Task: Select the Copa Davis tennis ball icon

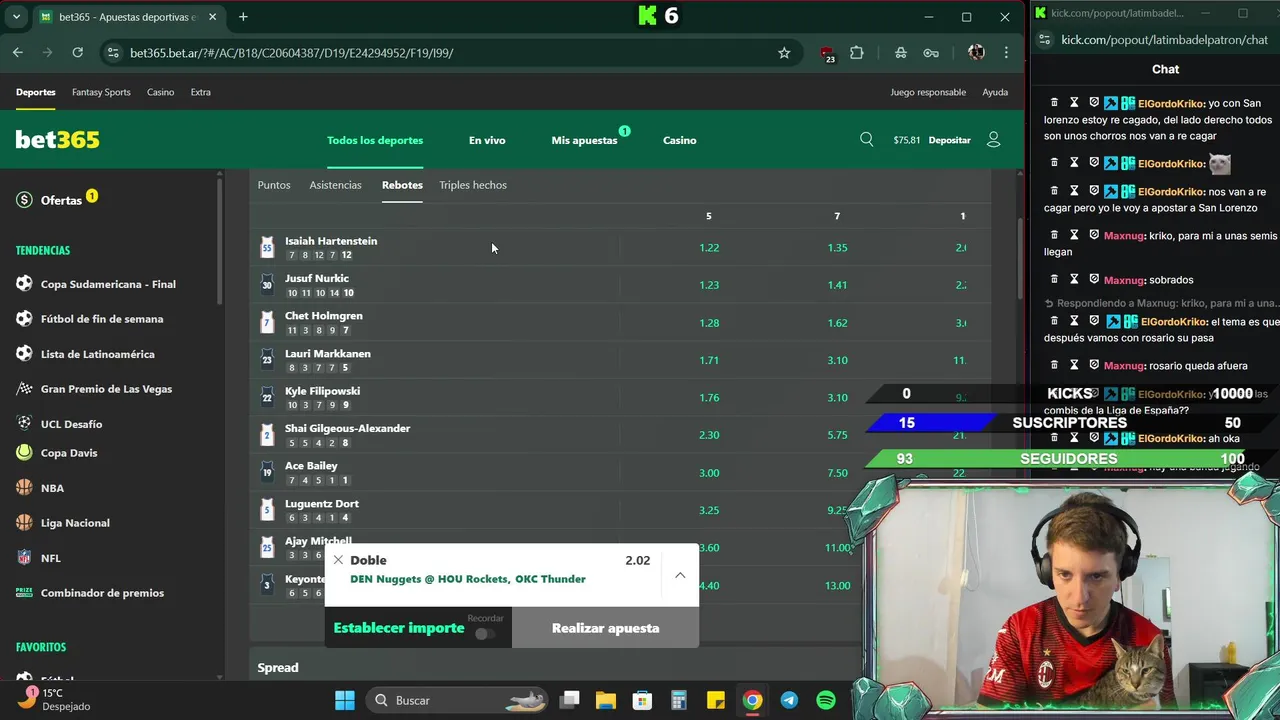Action: [24, 453]
